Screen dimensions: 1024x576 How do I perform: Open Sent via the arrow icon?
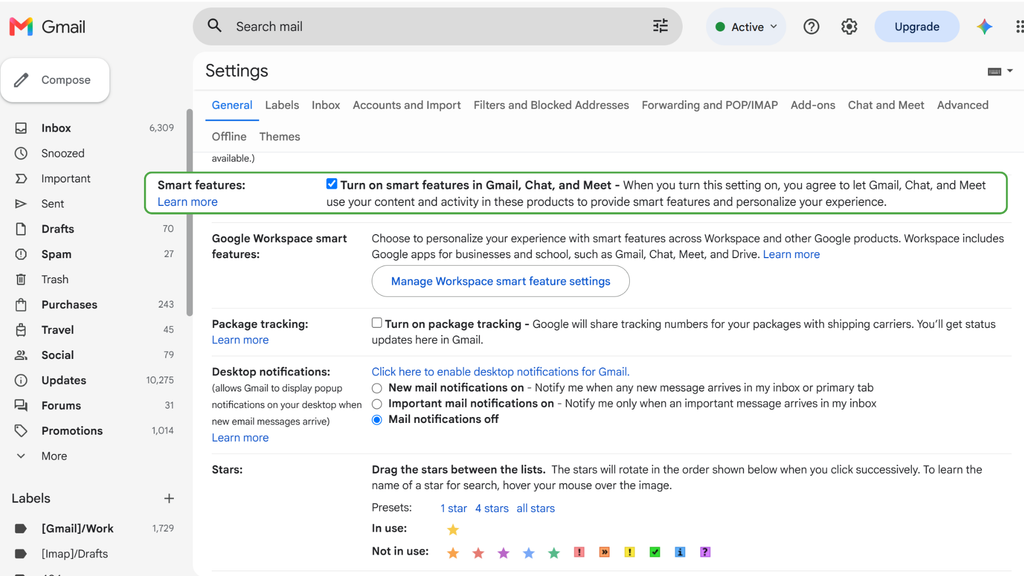click(21, 204)
